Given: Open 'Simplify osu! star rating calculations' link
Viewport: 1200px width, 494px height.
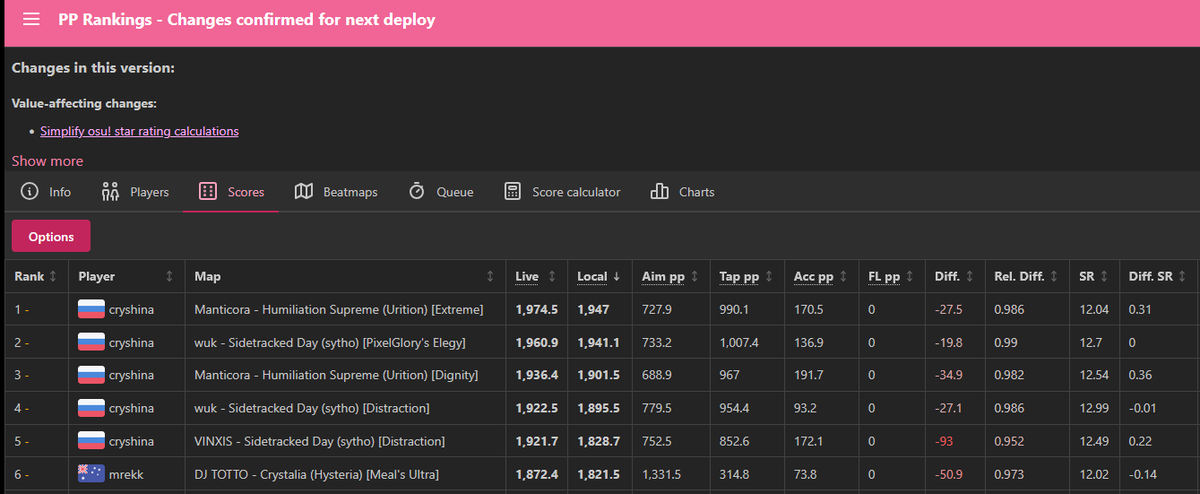Looking at the screenshot, I should pyautogui.click(x=139, y=131).
